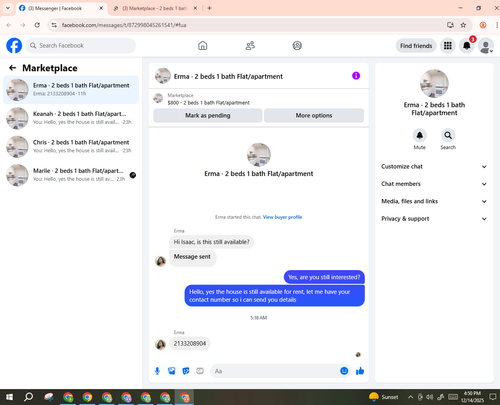Select the message "Hi Isaac, is this still available?"
Screen dimensions: 500x405
(211, 242)
